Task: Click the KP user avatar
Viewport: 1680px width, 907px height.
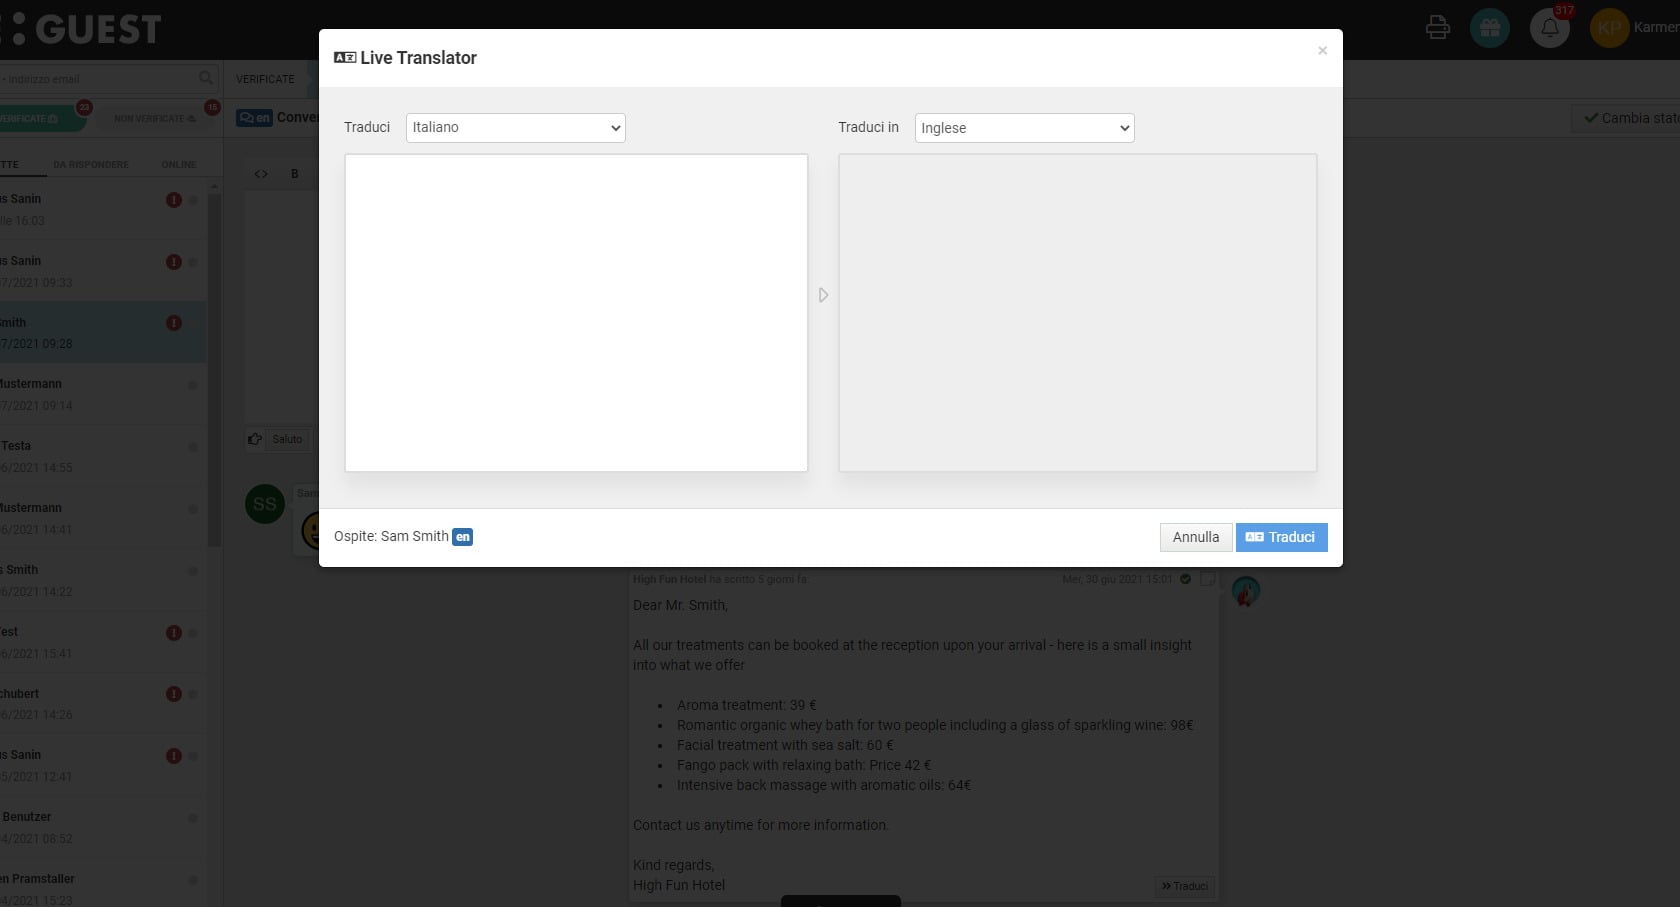Action: pyautogui.click(x=1609, y=28)
